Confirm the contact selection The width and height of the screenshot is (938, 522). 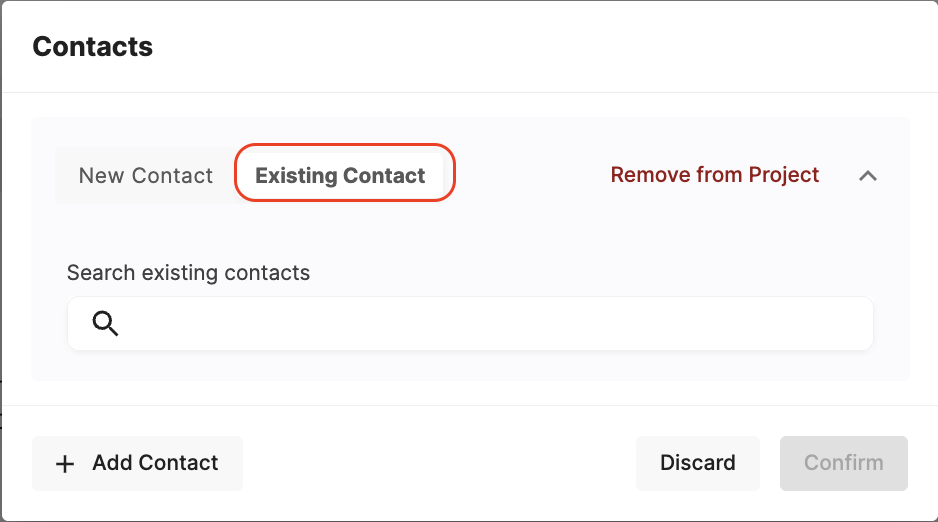pyautogui.click(x=843, y=463)
